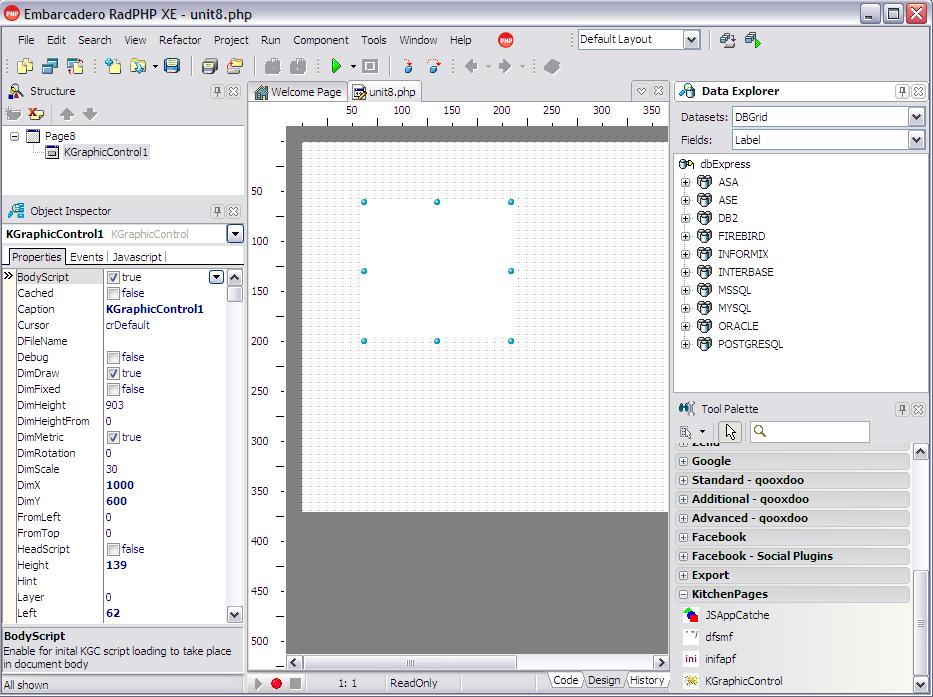This screenshot has height=697, width=933.
Task: Uncheck the BodyScript true checkbox
Action: (x=113, y=277)
